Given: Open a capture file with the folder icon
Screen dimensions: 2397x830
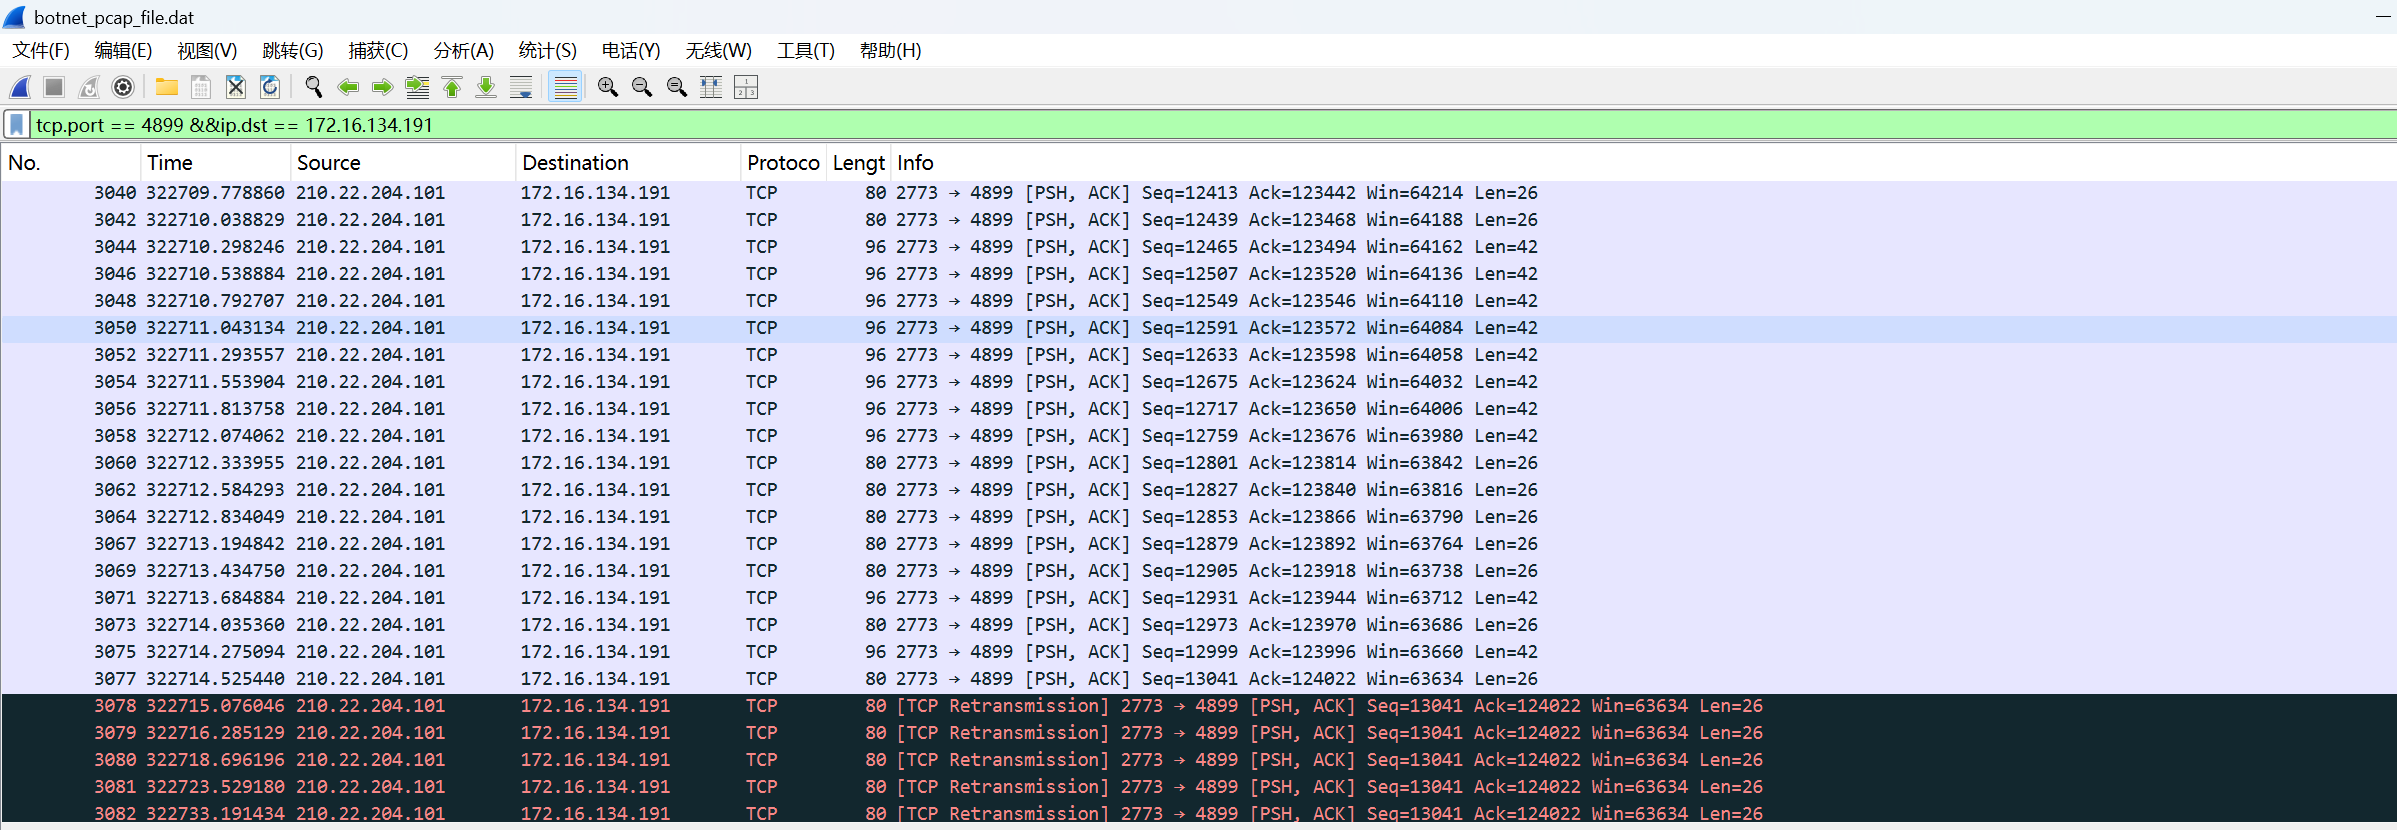Looking at the screenshot, I should tap(167, 87).
